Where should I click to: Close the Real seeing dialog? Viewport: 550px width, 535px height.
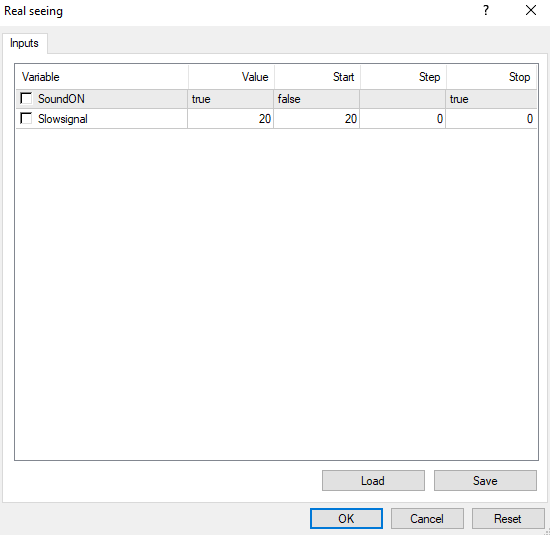pyautogui.click(x=531, y=11)
